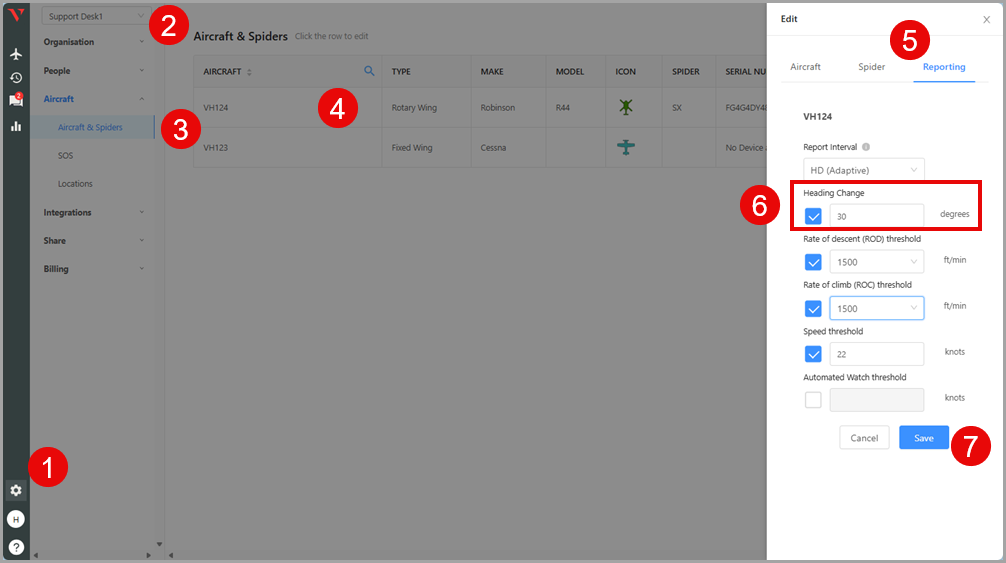Open the history clock icon in sidebar
The width and height of the screenshot is (1006, 563).
[x=15, y=77]
